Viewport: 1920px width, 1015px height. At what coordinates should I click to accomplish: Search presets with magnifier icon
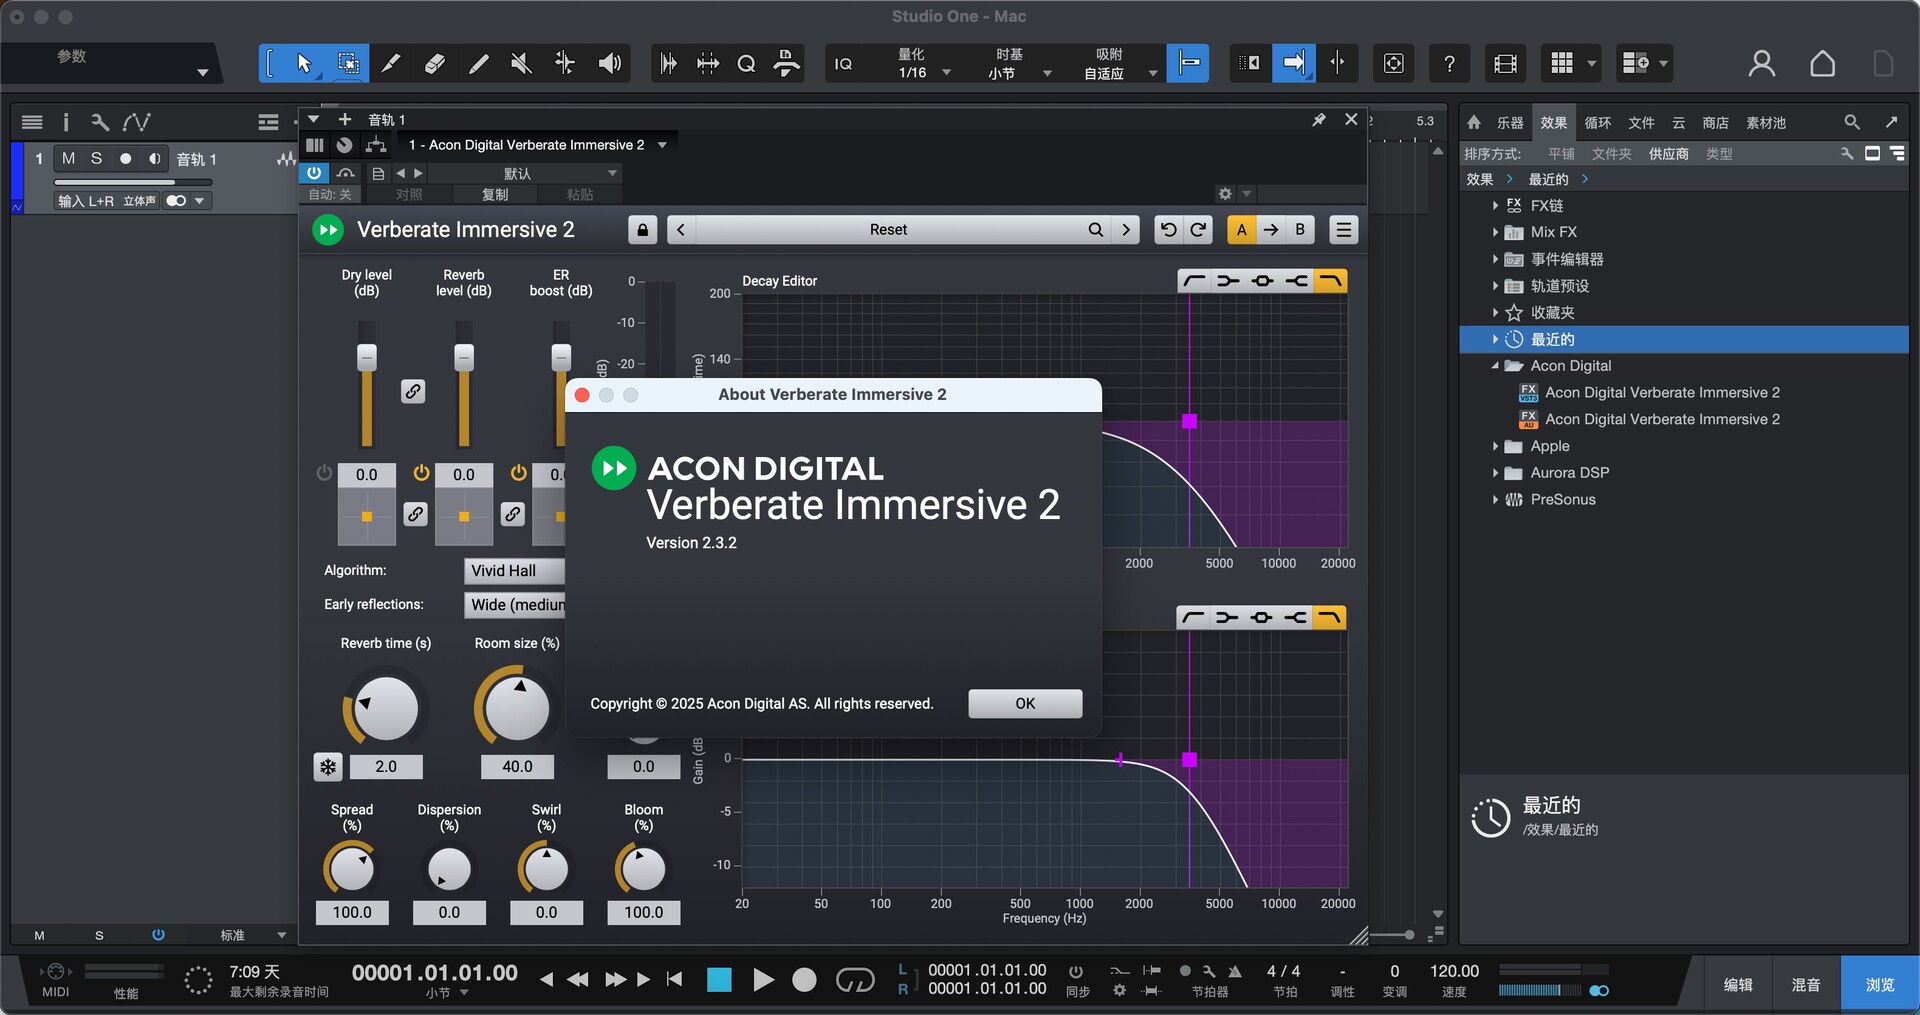tap(1095, 230)
